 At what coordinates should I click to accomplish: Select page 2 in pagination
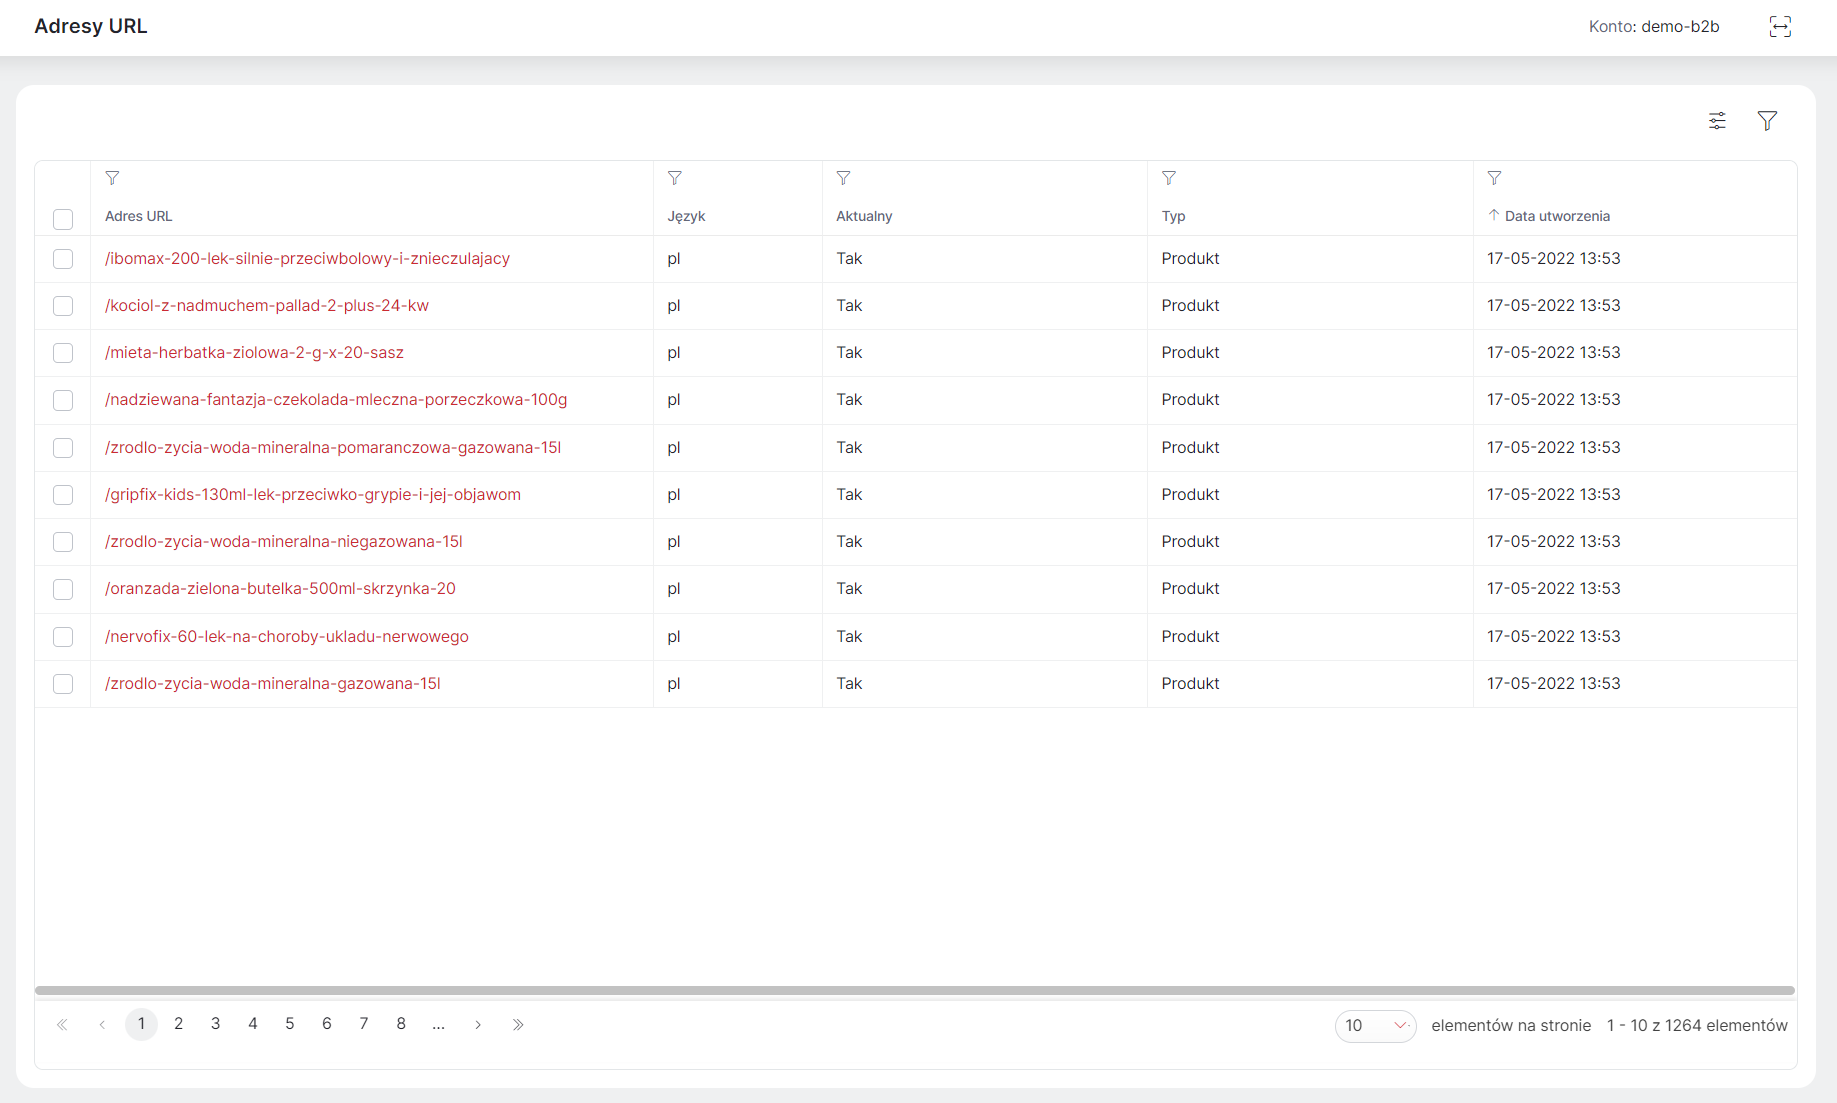tap(178, 1024)
